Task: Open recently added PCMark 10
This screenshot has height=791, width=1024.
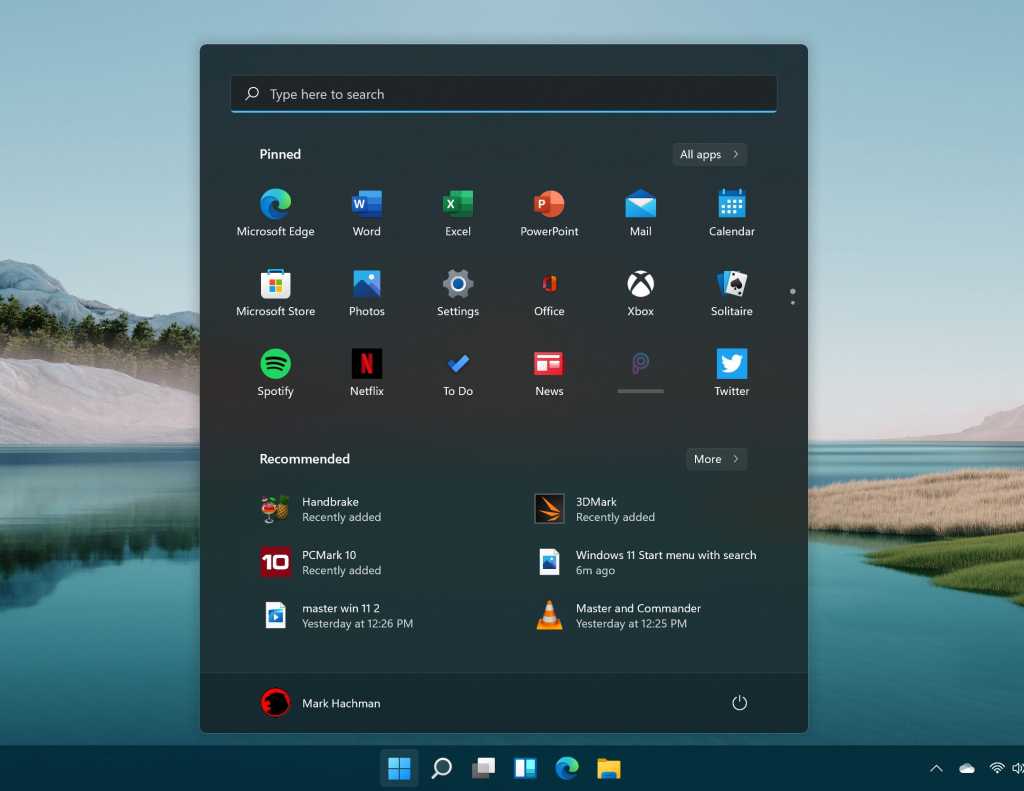Action: (x=320, y=562)
